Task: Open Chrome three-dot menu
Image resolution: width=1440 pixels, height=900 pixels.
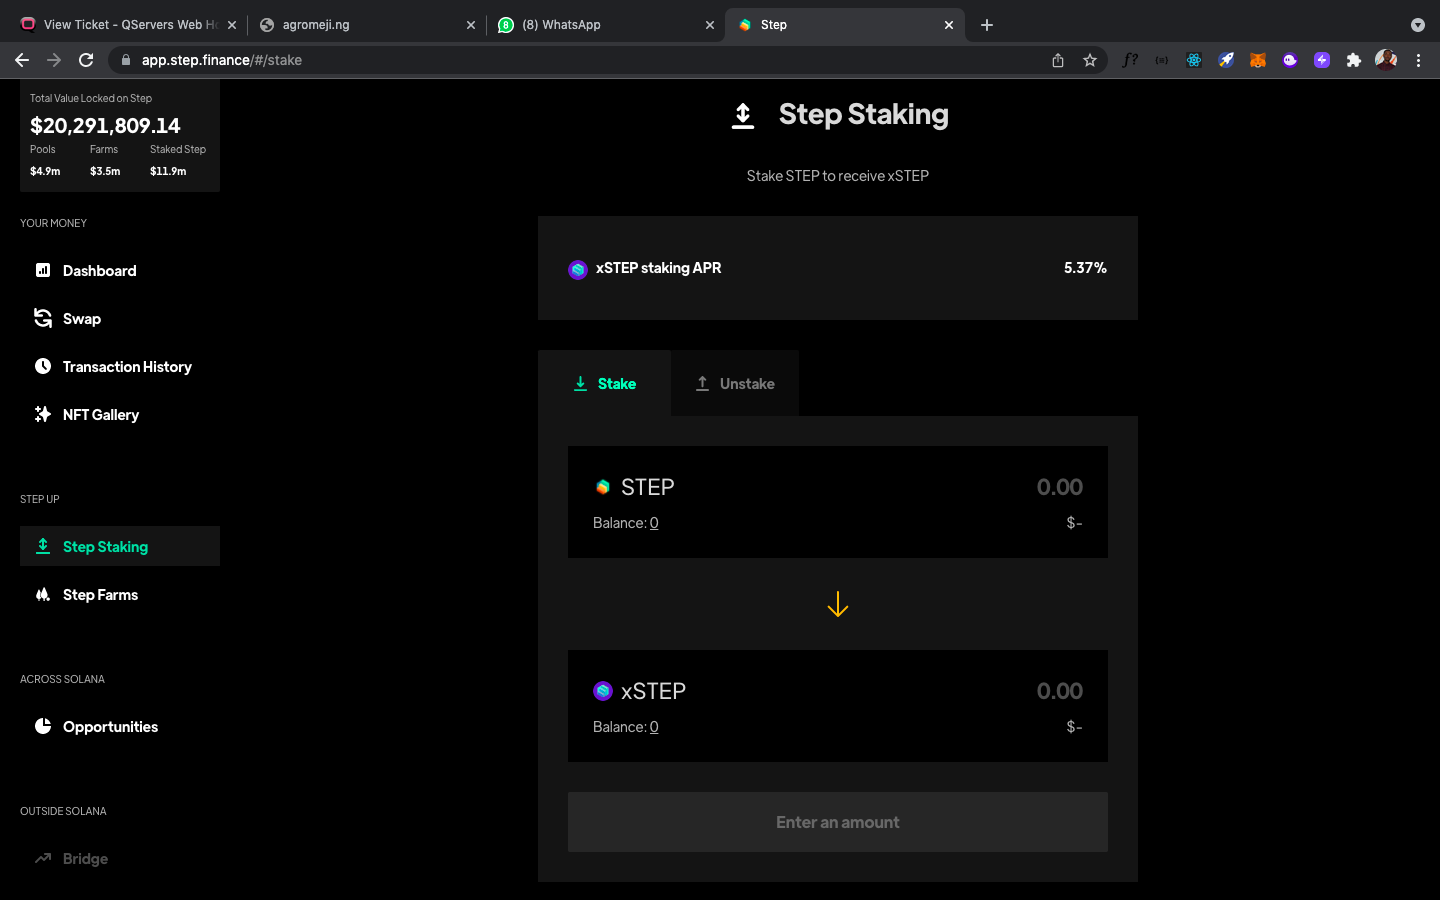Action: pos(1418,60)
